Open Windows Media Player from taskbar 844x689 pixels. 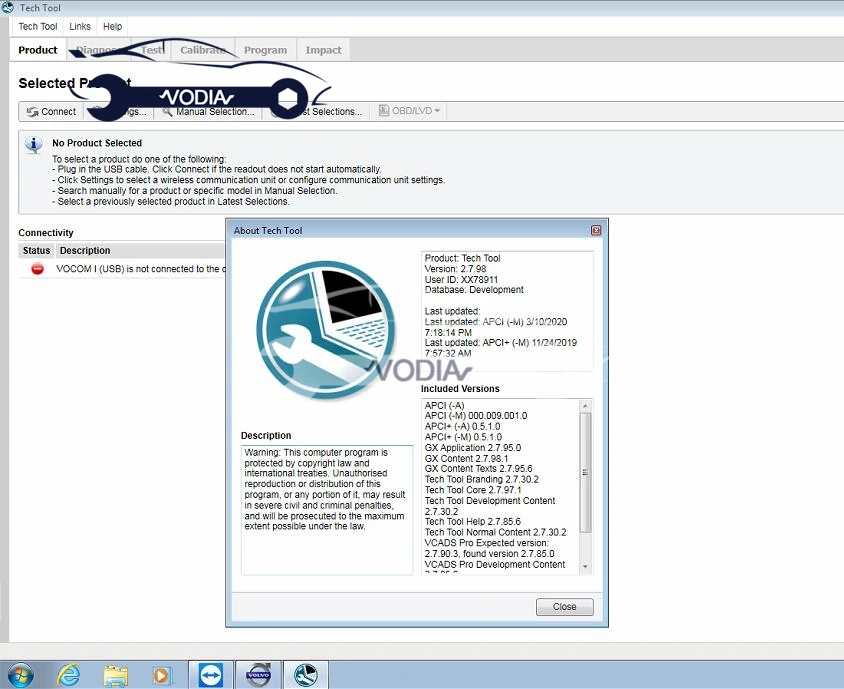coord(161,676)
